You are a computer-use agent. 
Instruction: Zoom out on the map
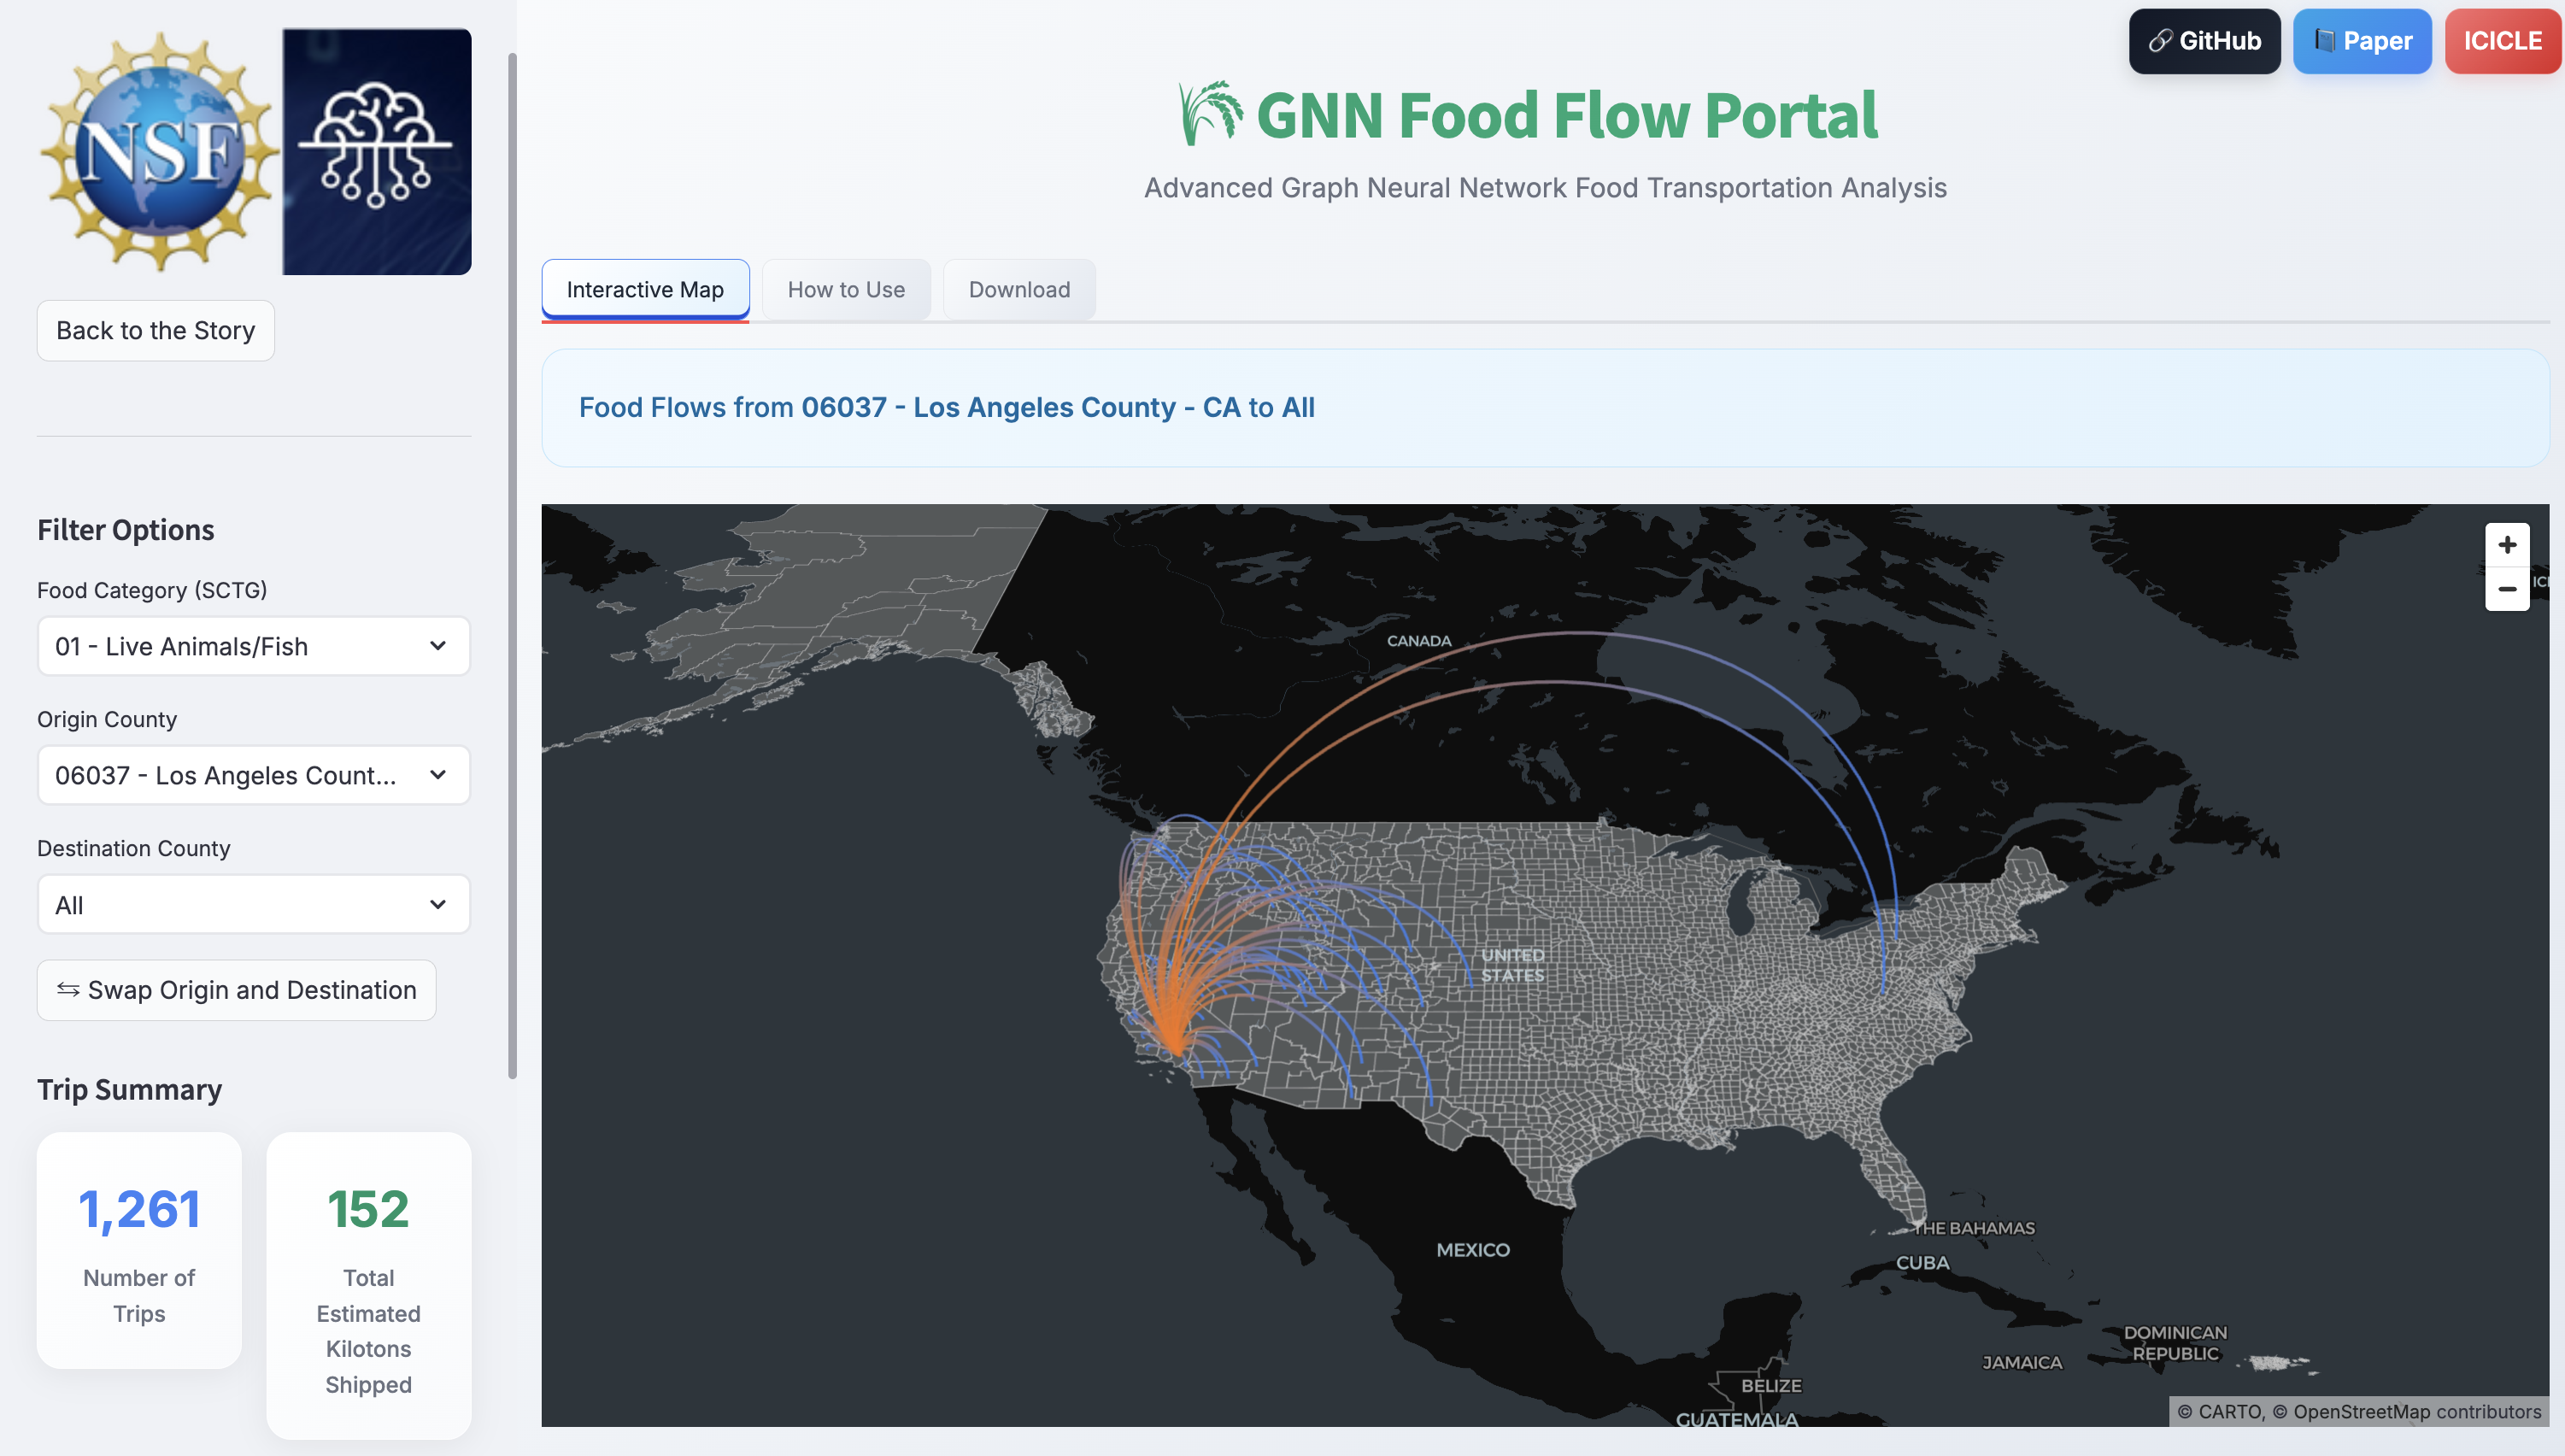[x=2506, y=589]
